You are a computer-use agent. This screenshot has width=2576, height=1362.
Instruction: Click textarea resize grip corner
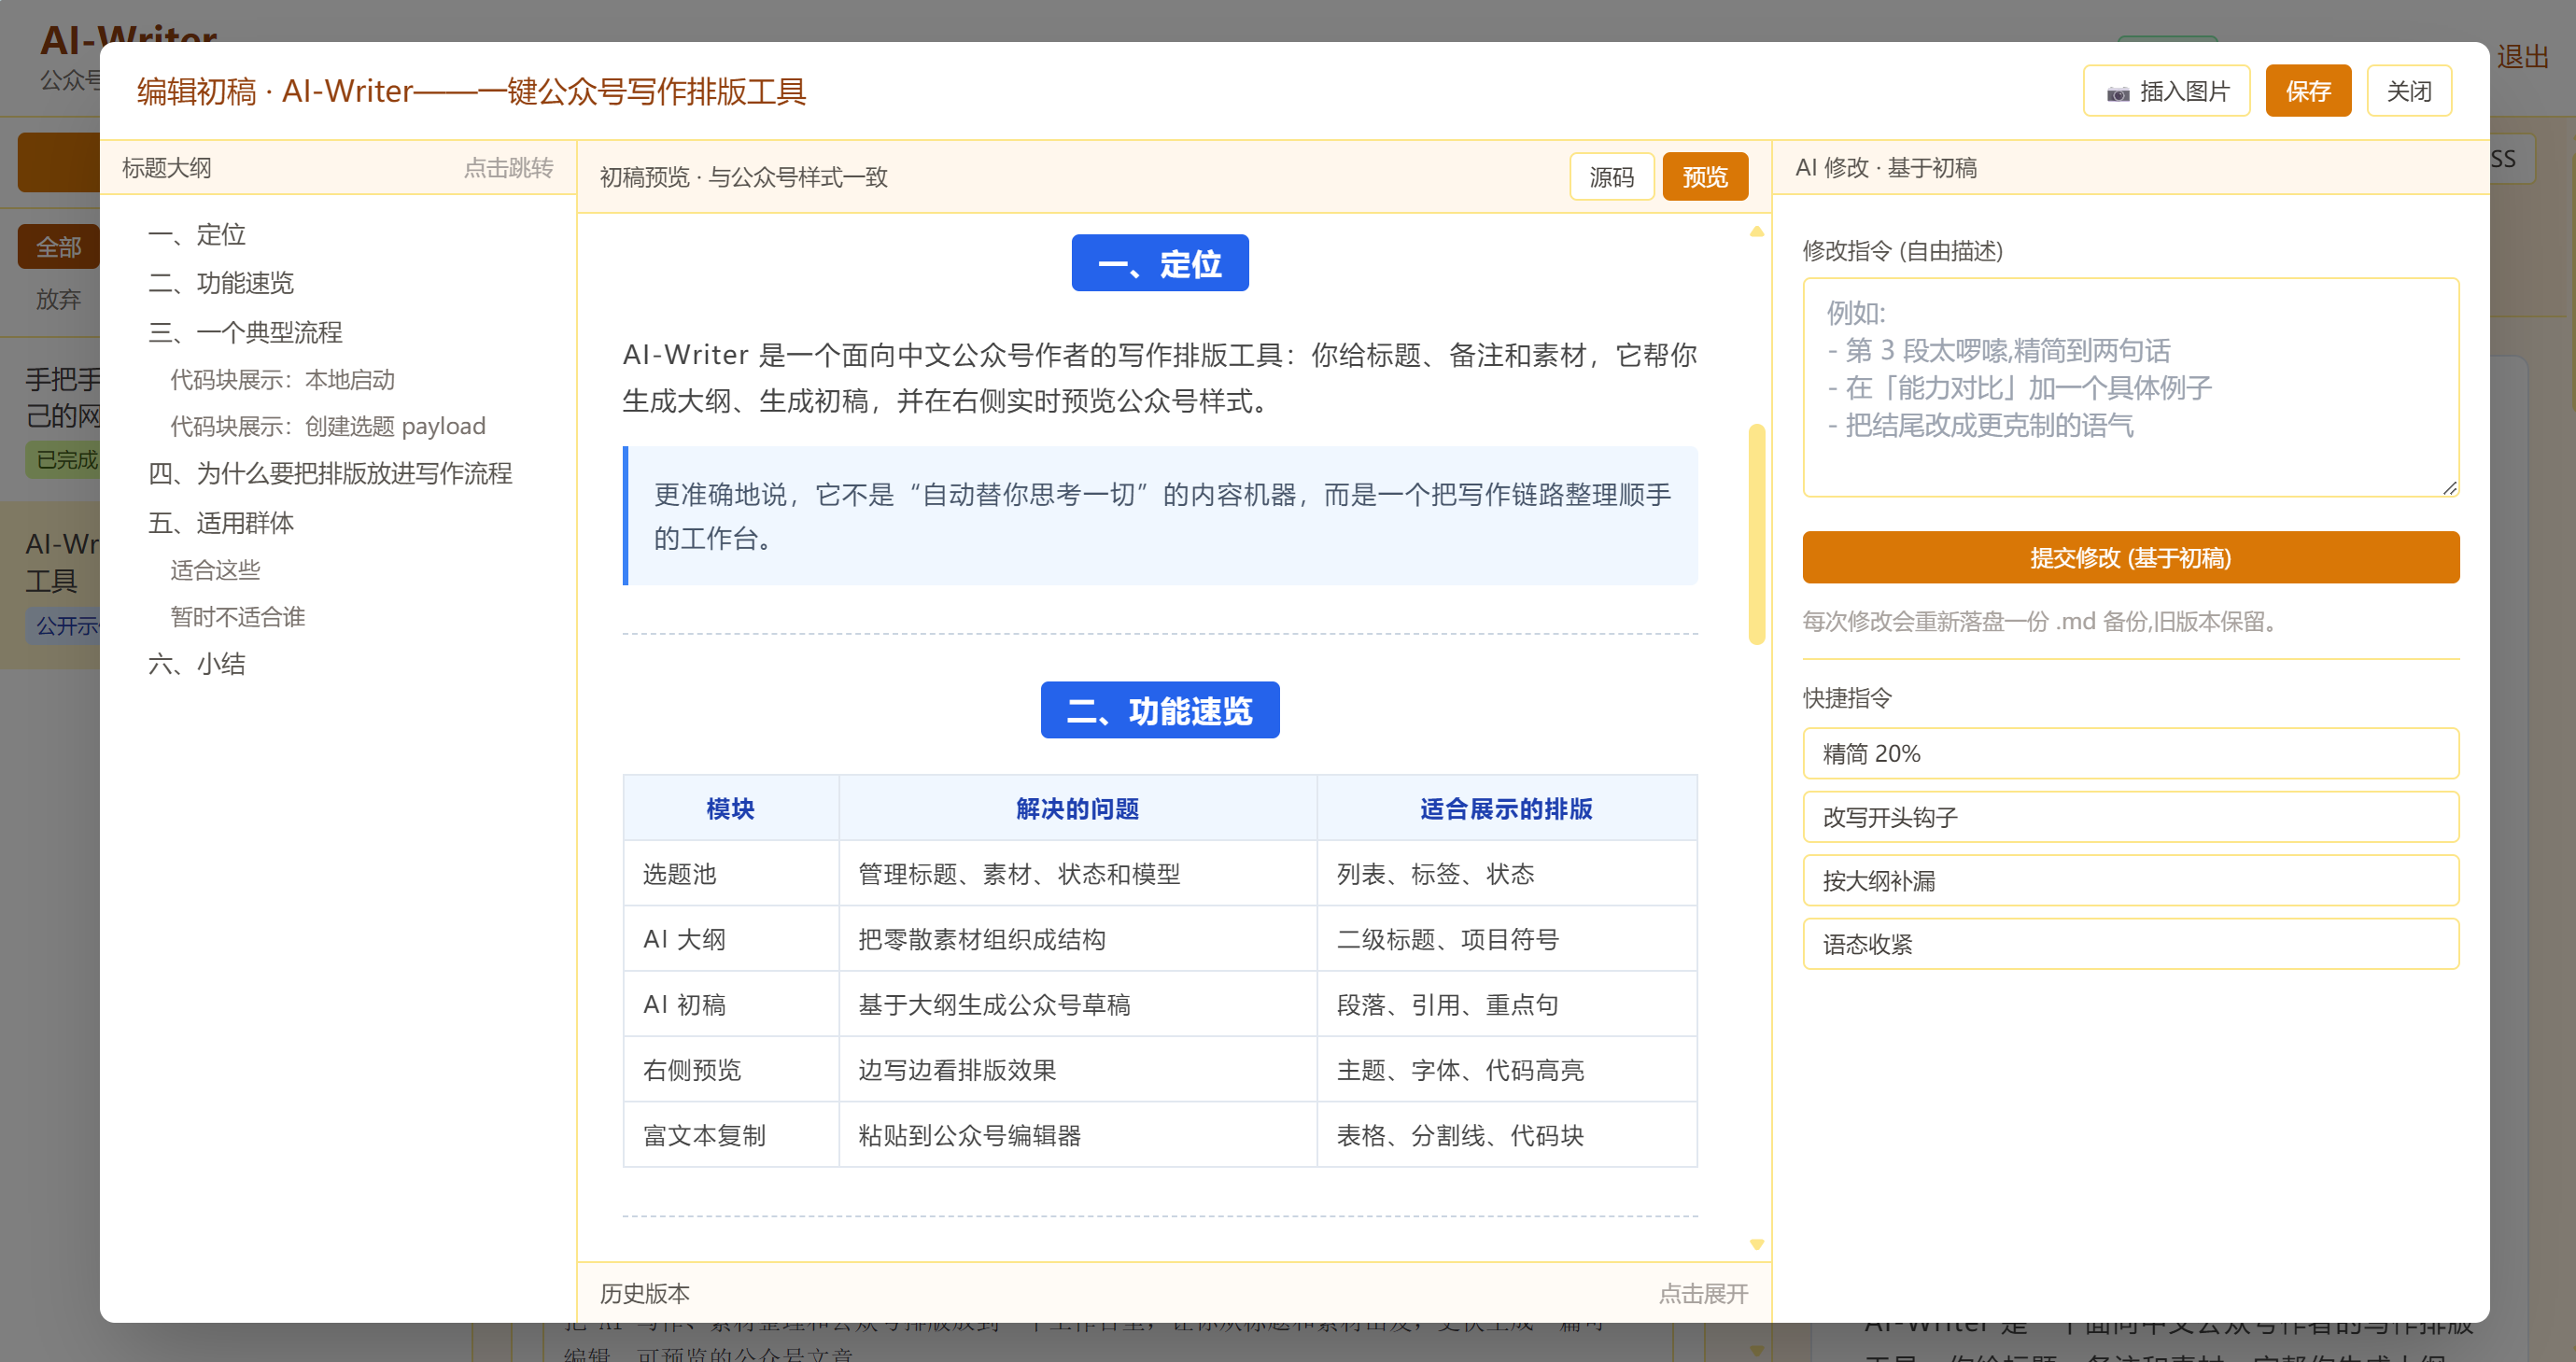pyautogui.click(x=2449, y=487)
